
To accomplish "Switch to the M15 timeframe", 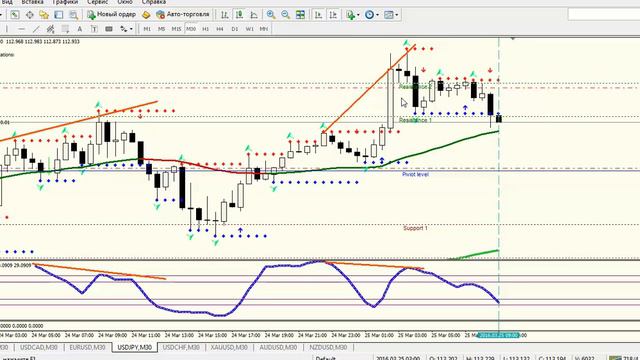I will [176, 29].
